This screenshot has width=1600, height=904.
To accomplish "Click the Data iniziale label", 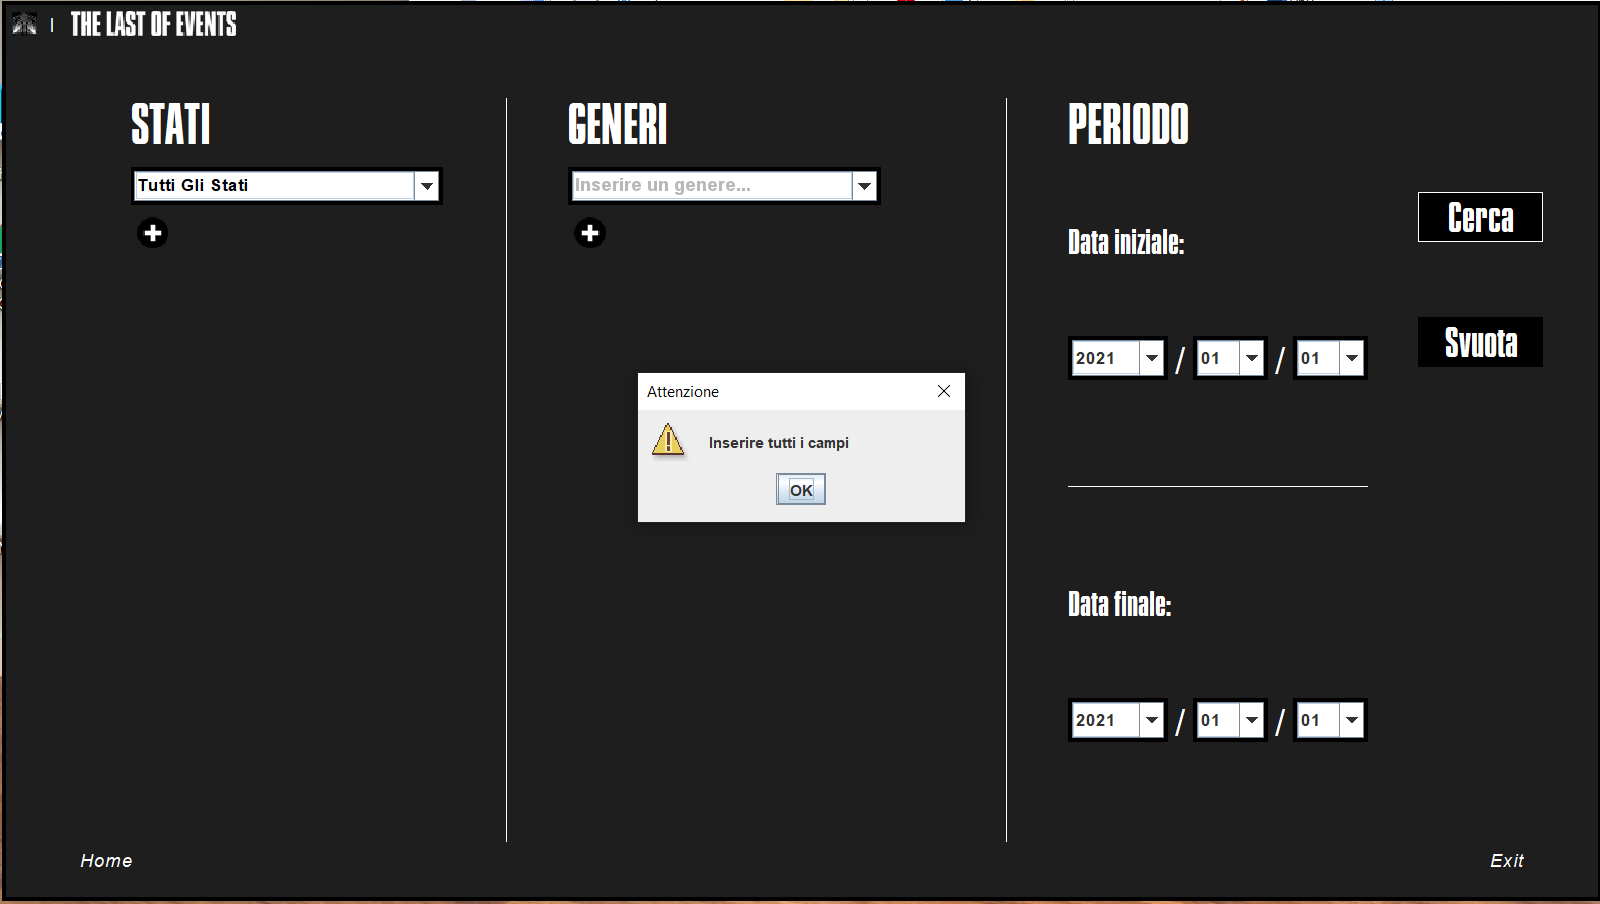I will [x=1126, y=242].
